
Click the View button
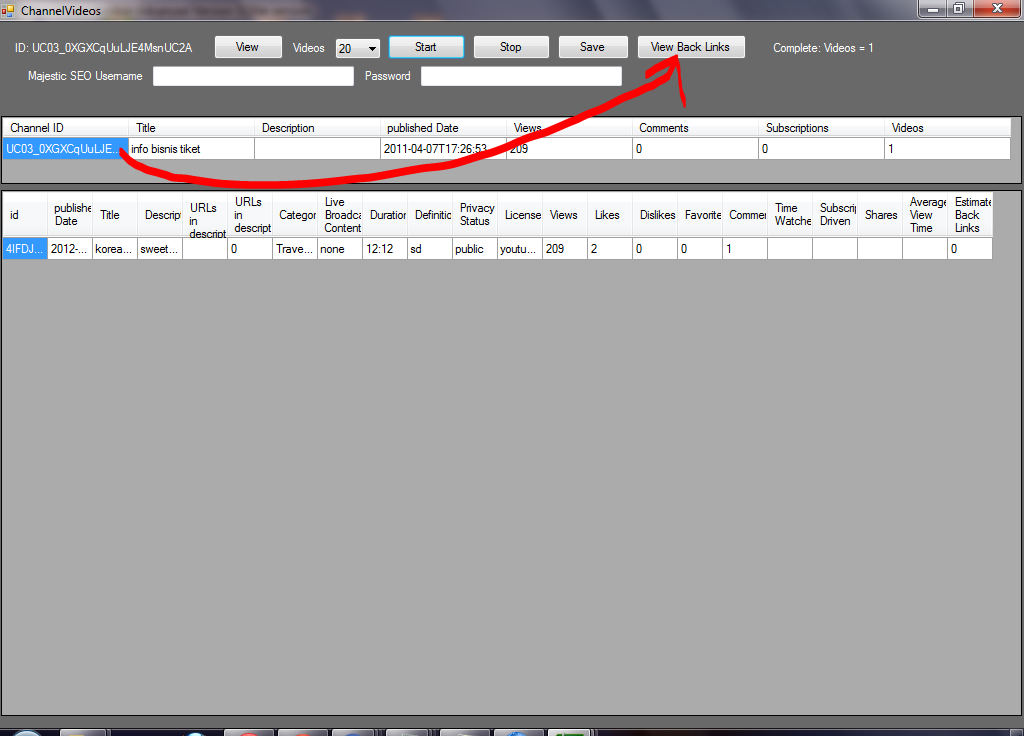pos(248,47)
